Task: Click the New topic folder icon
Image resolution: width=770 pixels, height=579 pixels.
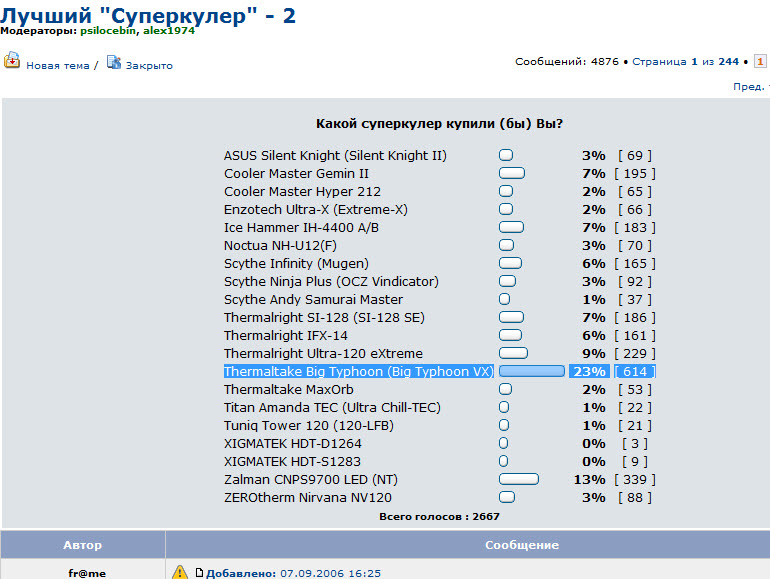Action: [12, 61]
